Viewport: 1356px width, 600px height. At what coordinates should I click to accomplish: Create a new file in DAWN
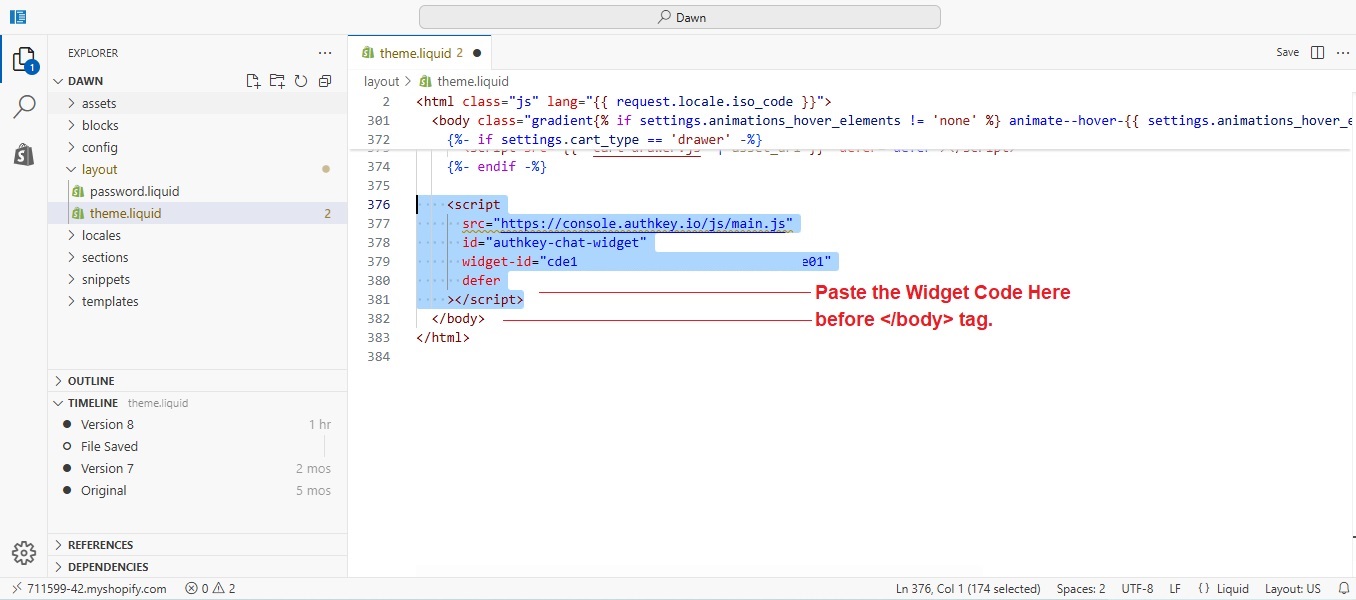click(x=253, y=81)
